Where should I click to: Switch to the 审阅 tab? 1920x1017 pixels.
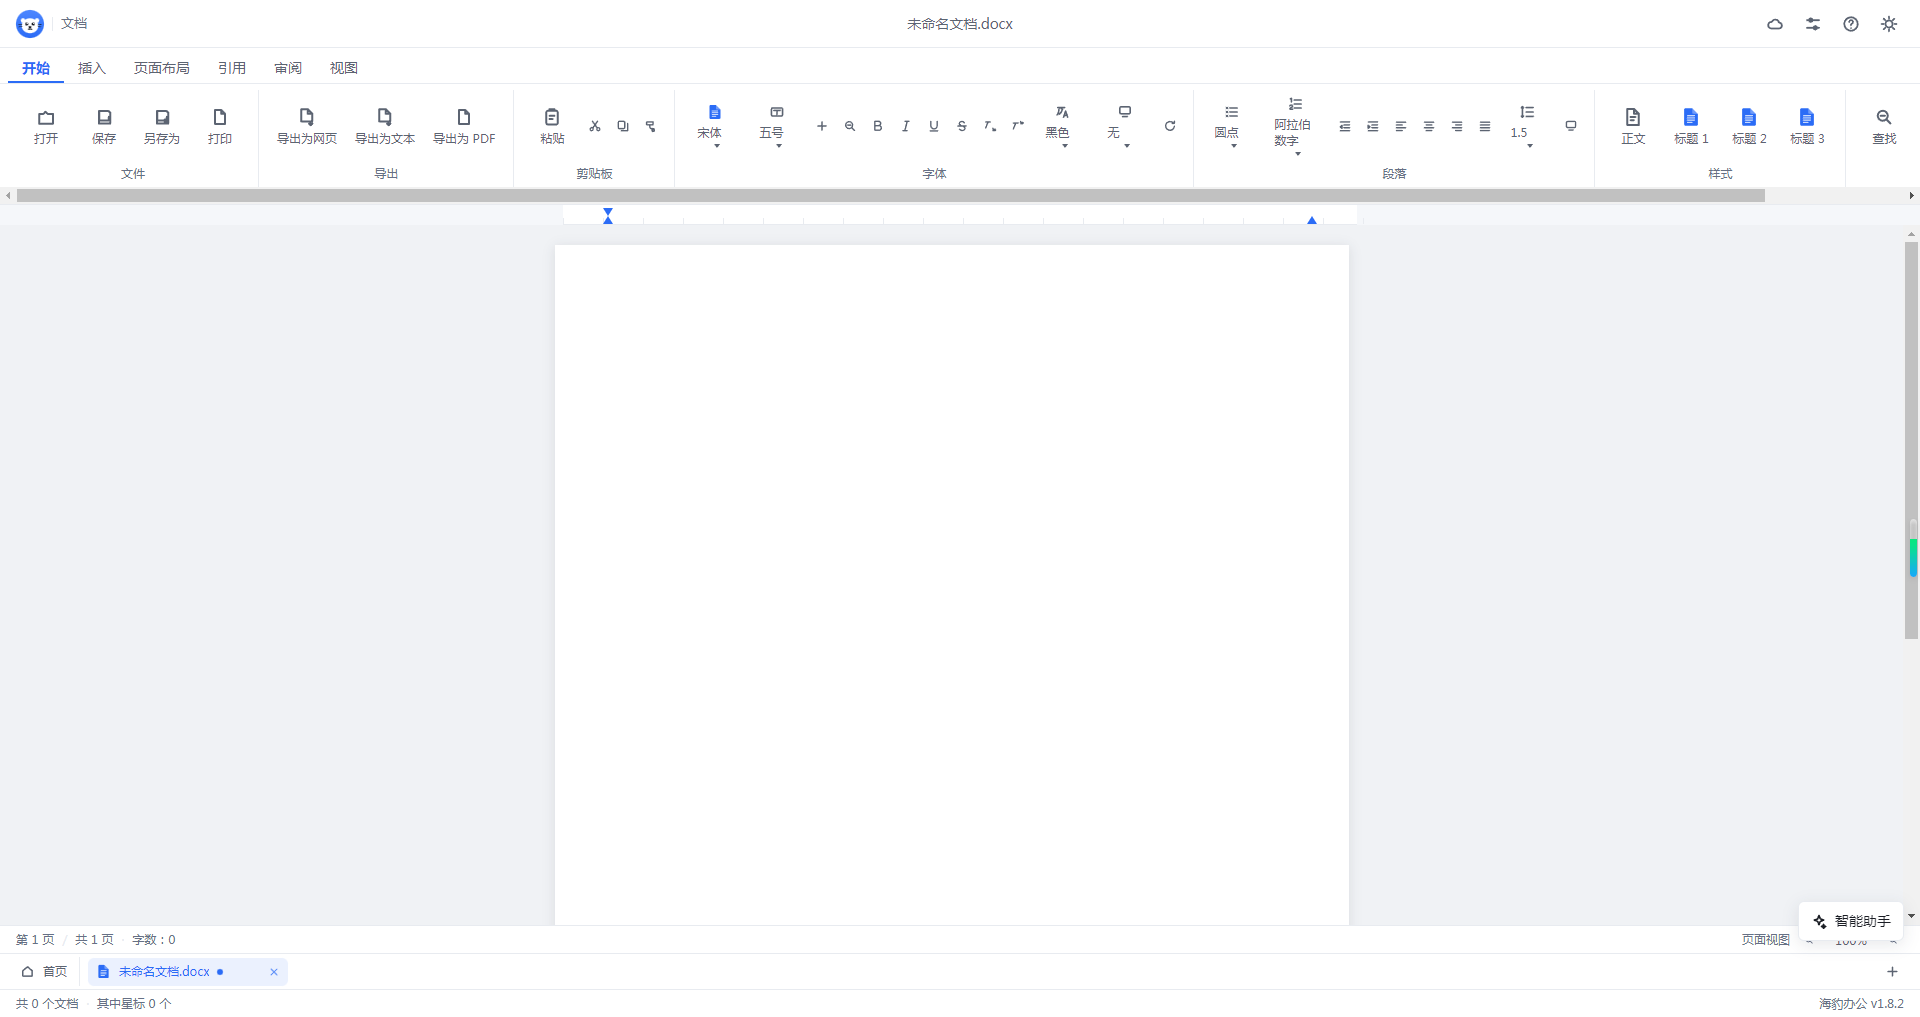(288, 68)
